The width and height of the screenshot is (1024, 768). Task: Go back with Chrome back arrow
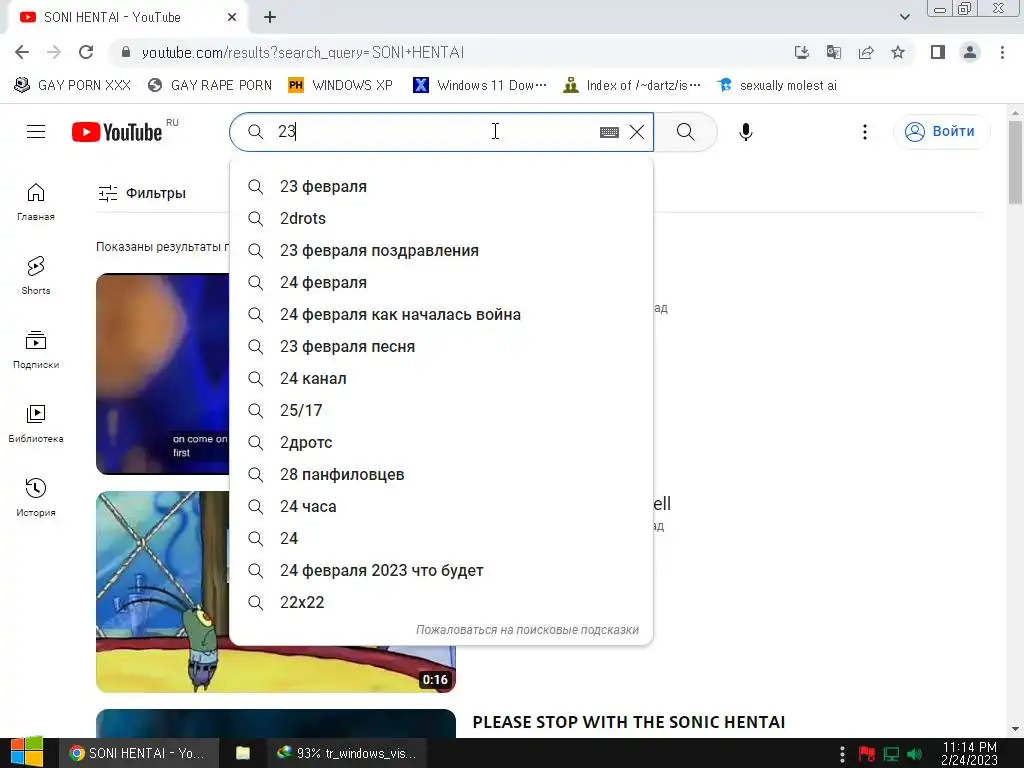(22, 52)
